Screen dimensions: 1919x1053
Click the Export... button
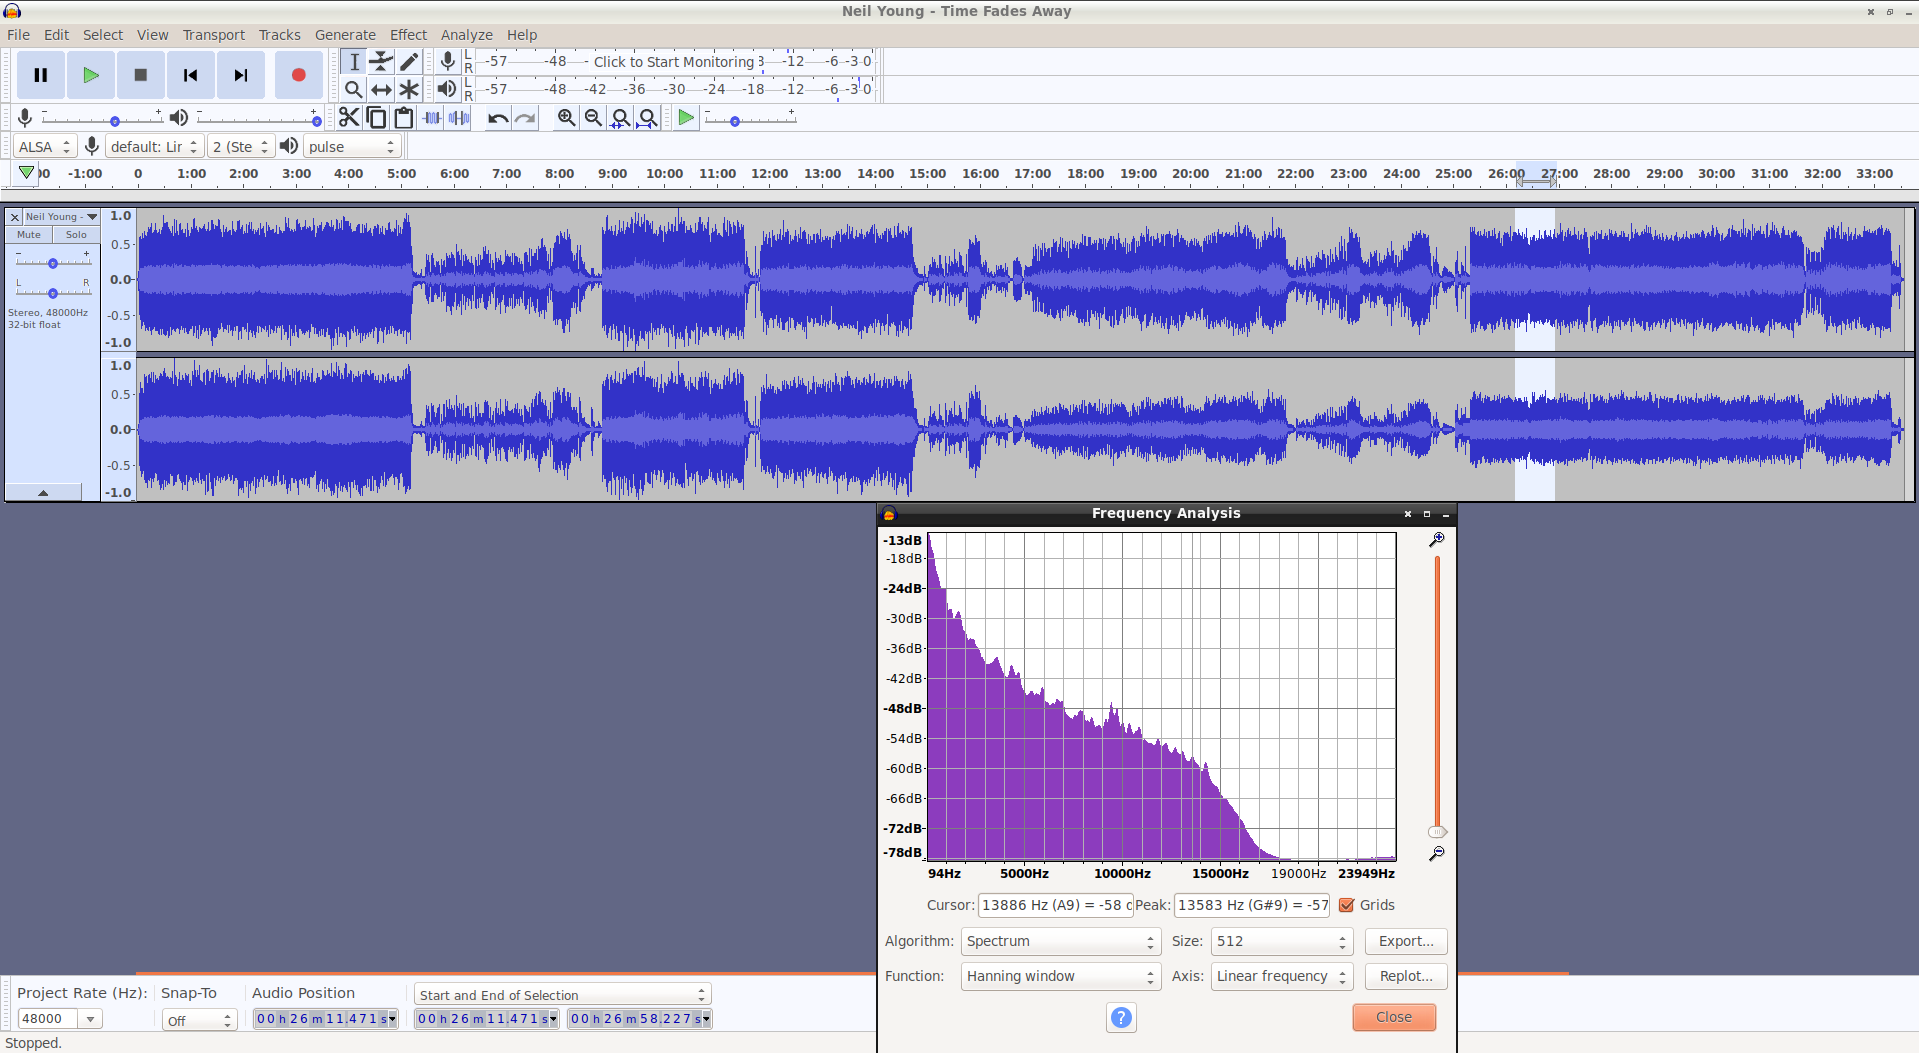click(x=1406, y=941)
